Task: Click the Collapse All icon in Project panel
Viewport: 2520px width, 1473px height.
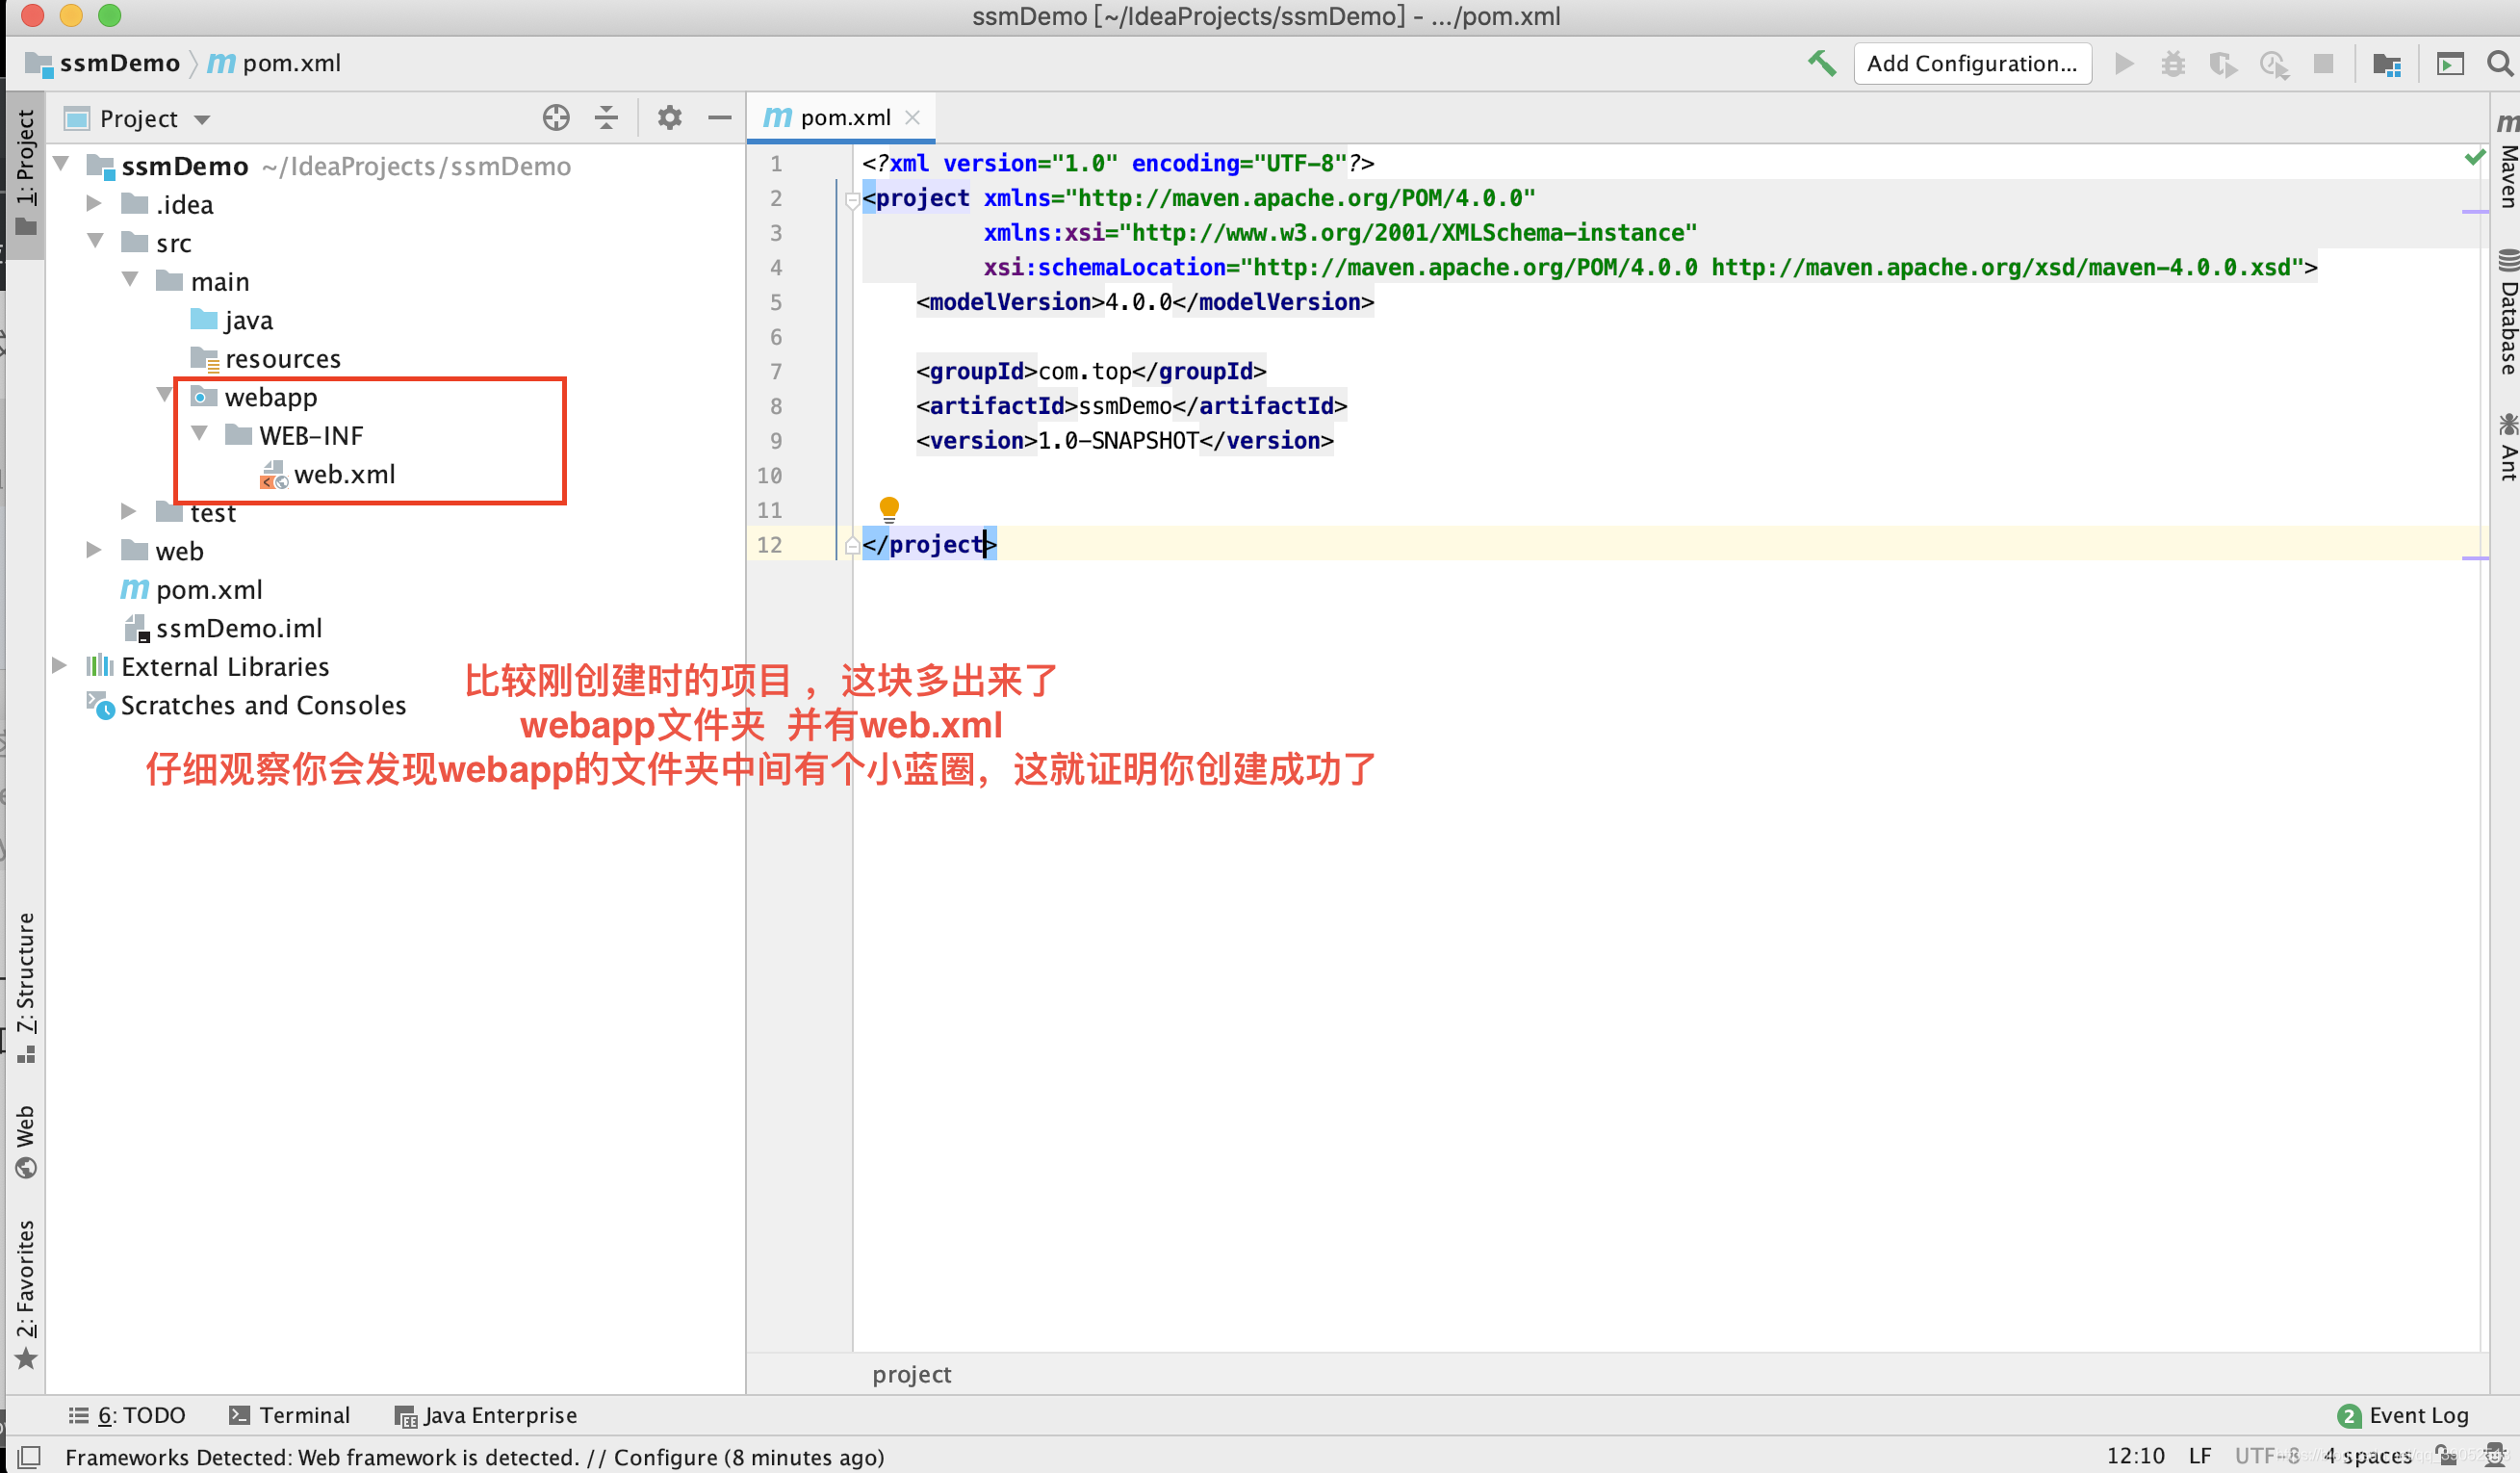Action: point(606,118)
